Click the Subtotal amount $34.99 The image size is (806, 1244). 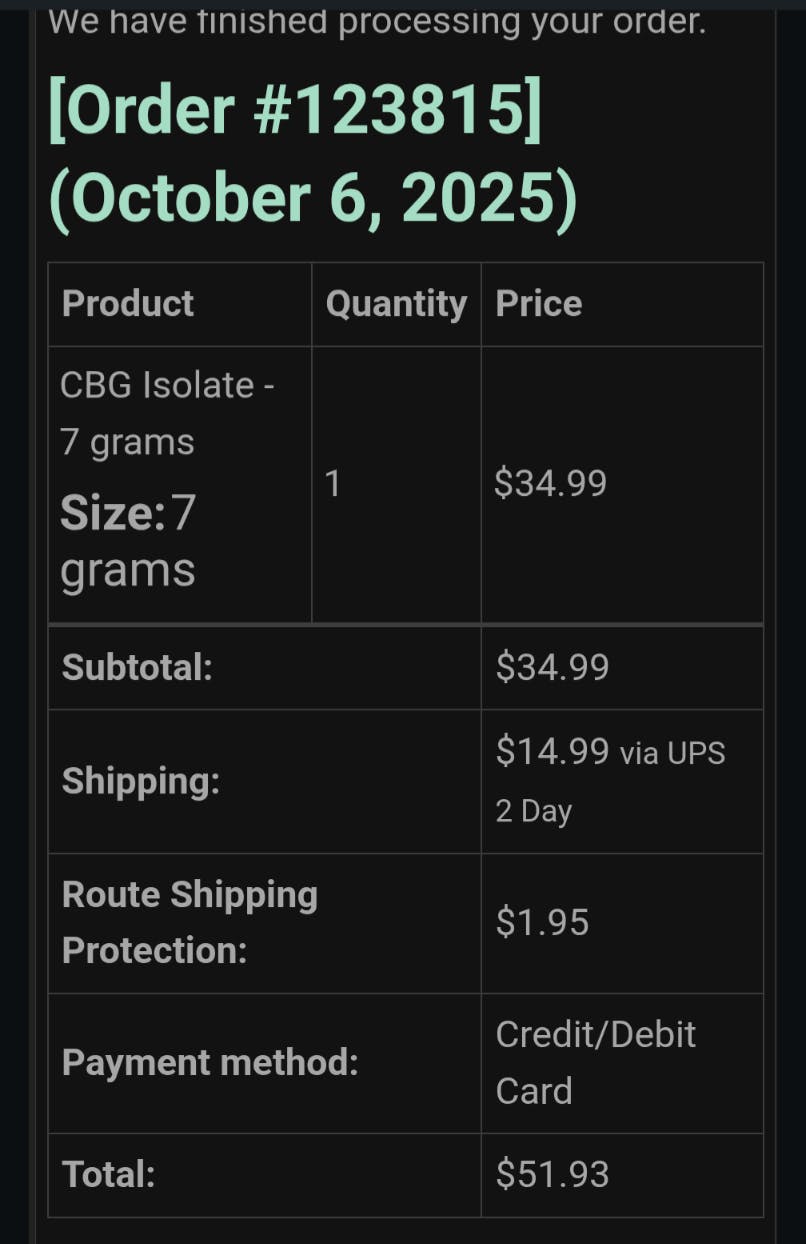552,668
